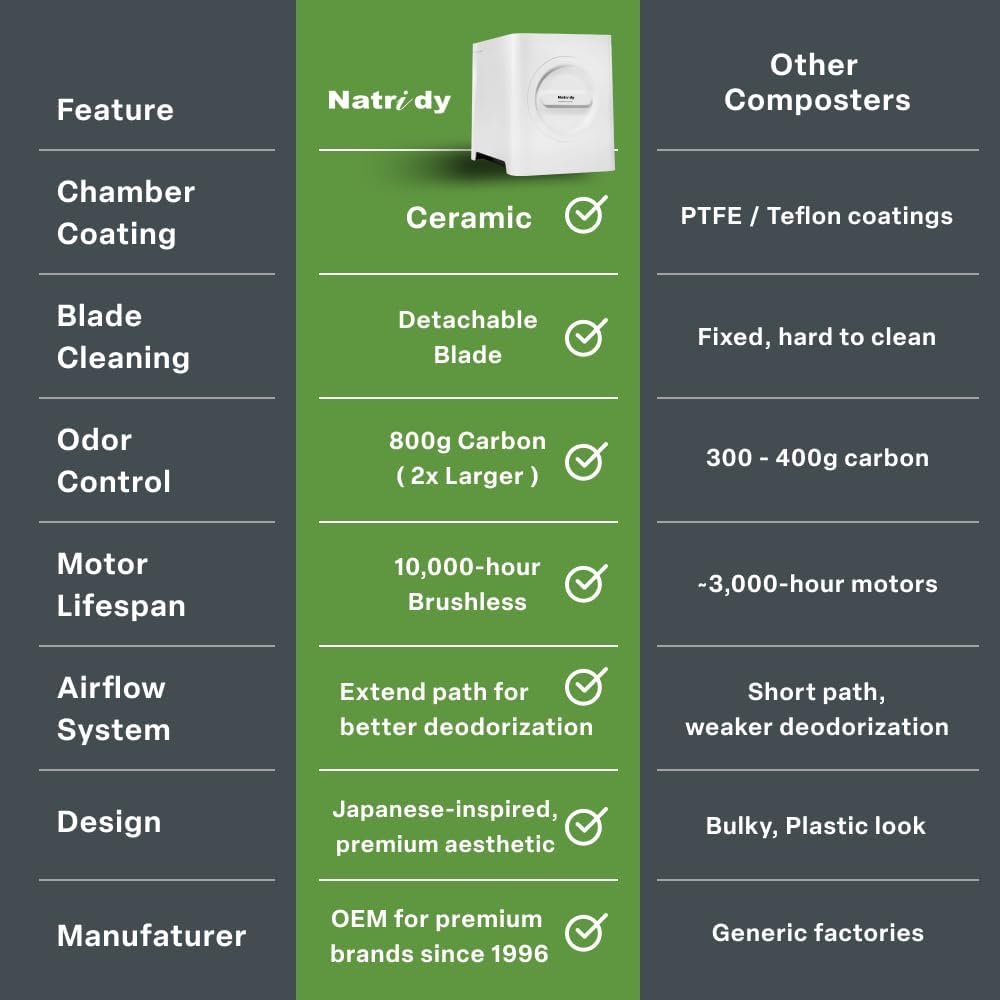
Task: Click the checkmark icon beside Ceramic
Action: point(585,215)
